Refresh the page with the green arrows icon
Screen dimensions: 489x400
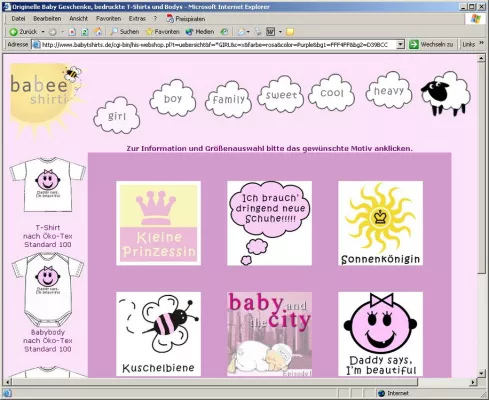tap(85, 32)
